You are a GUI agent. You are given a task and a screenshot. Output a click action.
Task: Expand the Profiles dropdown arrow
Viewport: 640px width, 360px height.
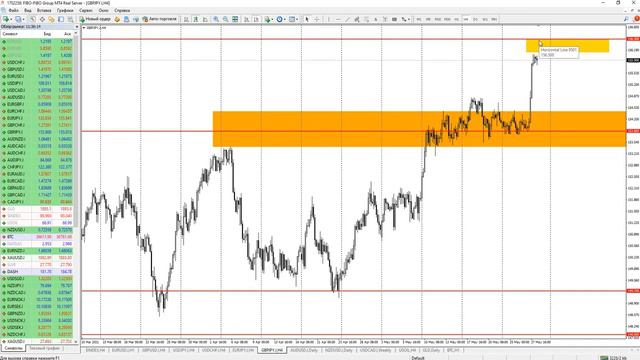[23, 19]
